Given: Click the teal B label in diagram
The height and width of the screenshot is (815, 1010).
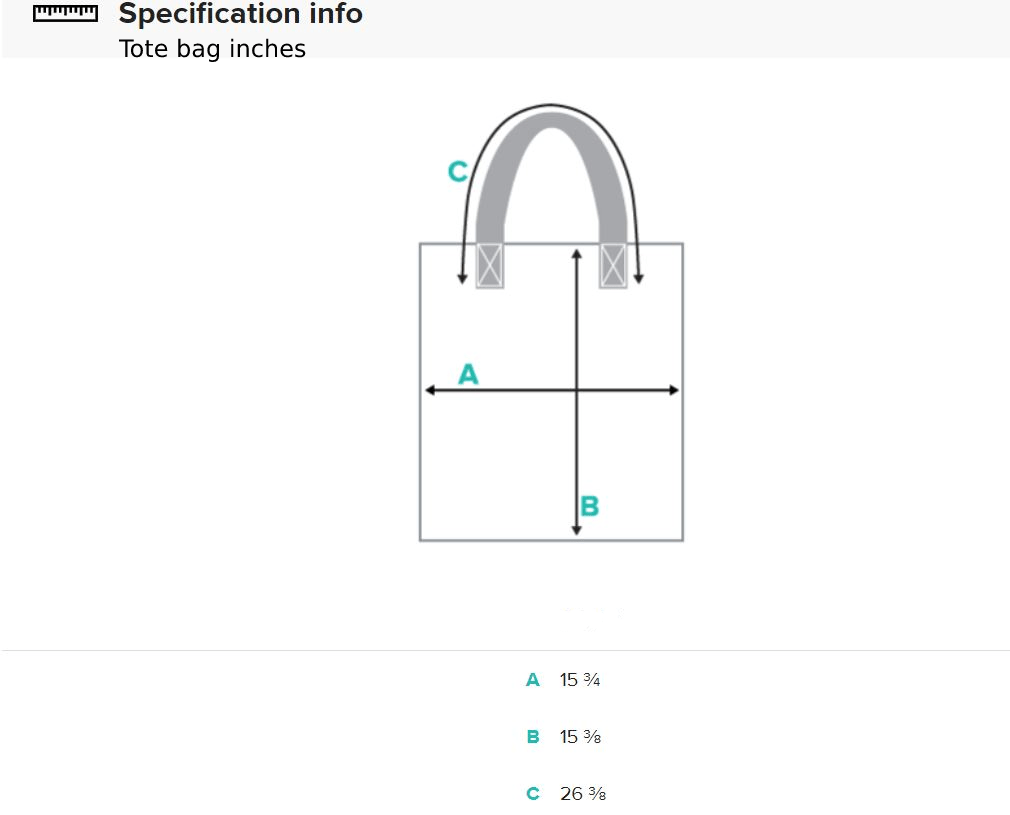Looking at the screenshot, I should tap(590, 507).
